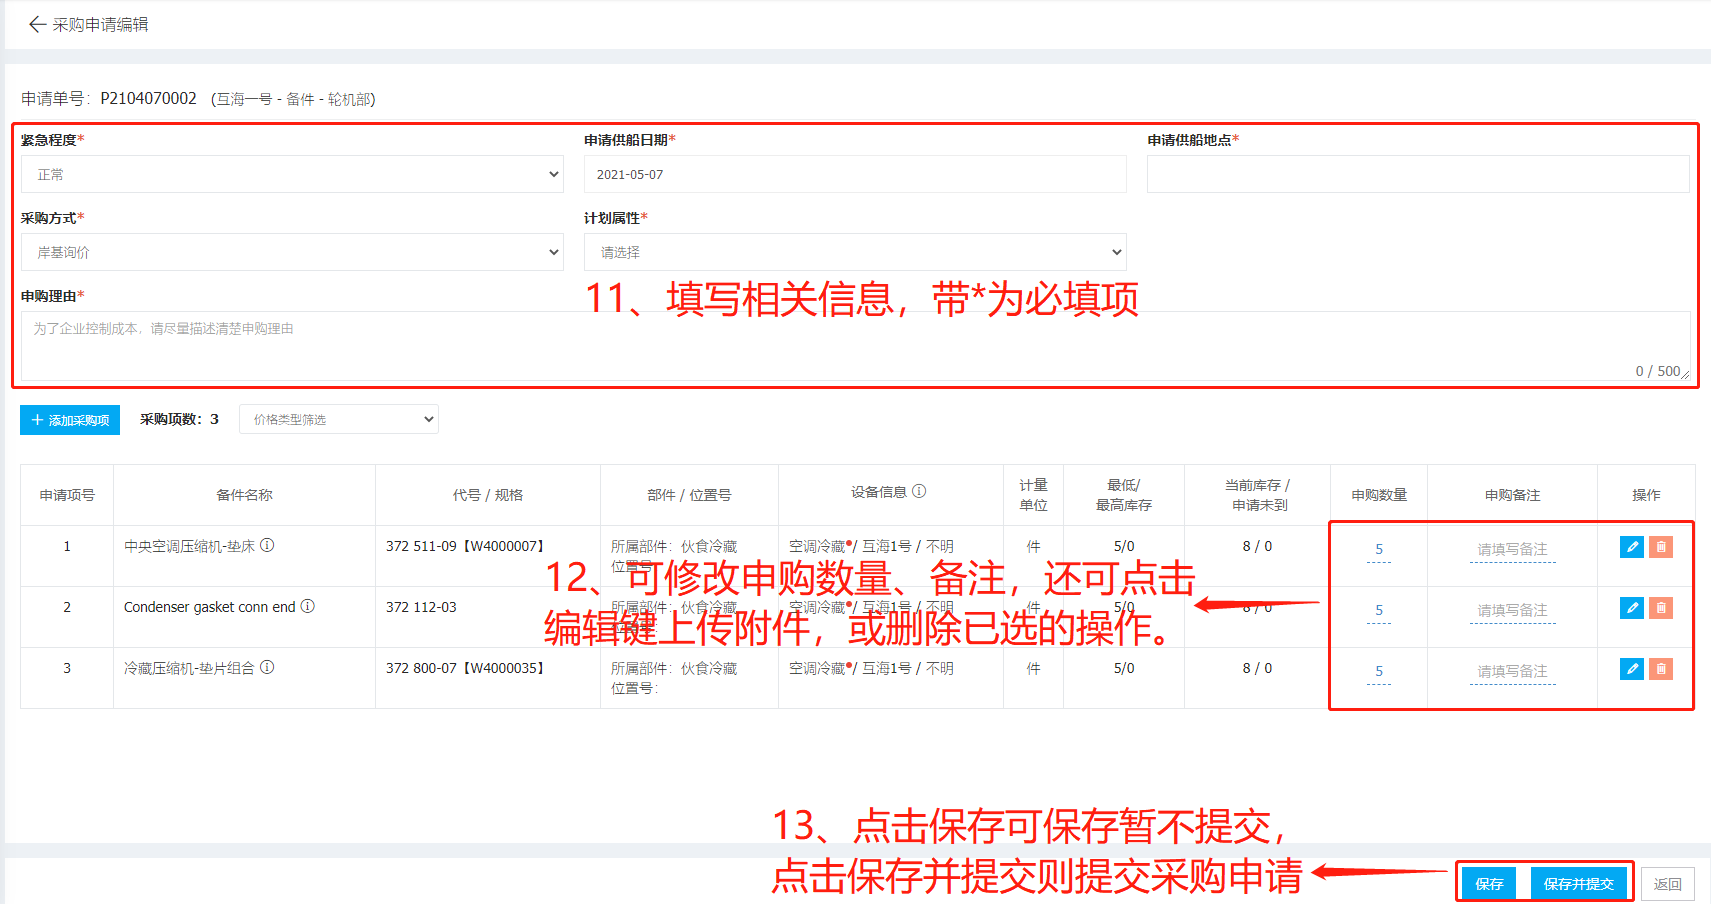Click the 申请供船地点 input field
1711x904 pixels.
[1418, 174]
